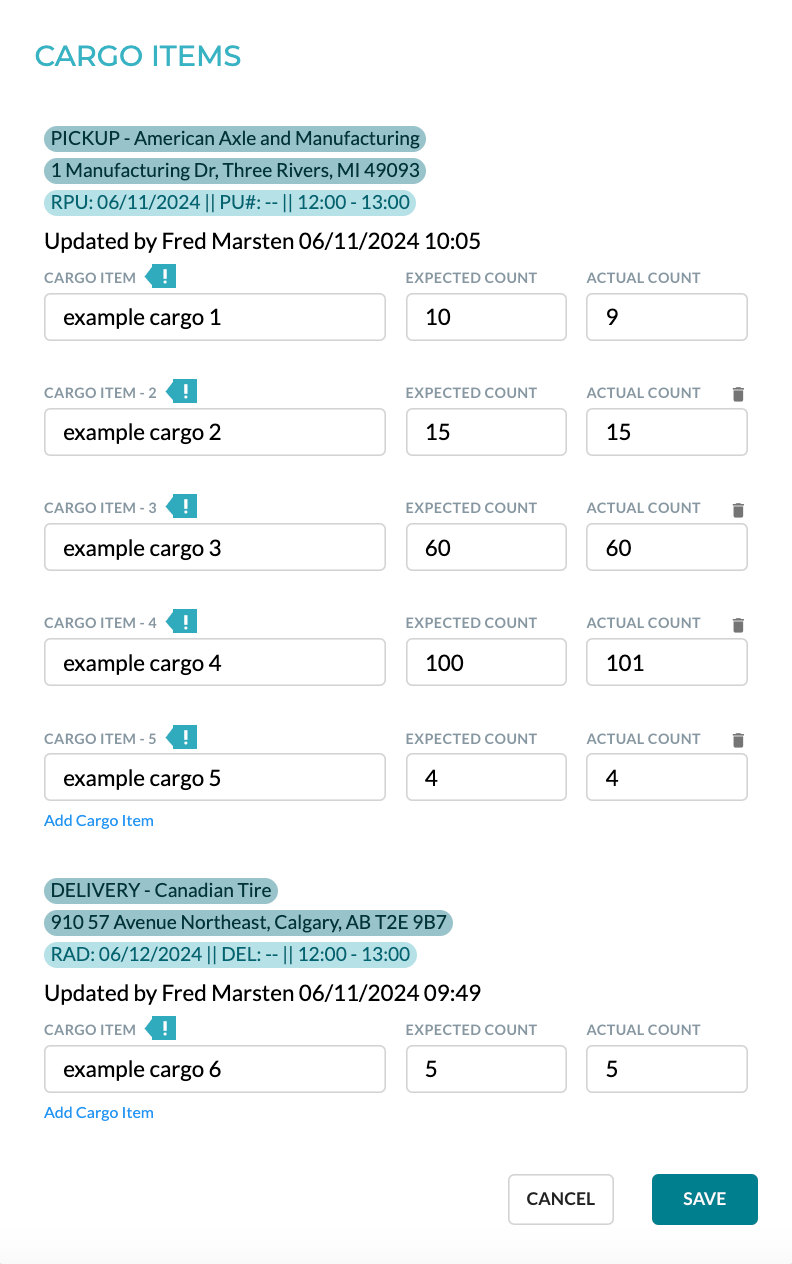The image size is (792, 1264).
Task: Focus expected count field showing 15
Action: pyautogui.click(x=486, y=432)
